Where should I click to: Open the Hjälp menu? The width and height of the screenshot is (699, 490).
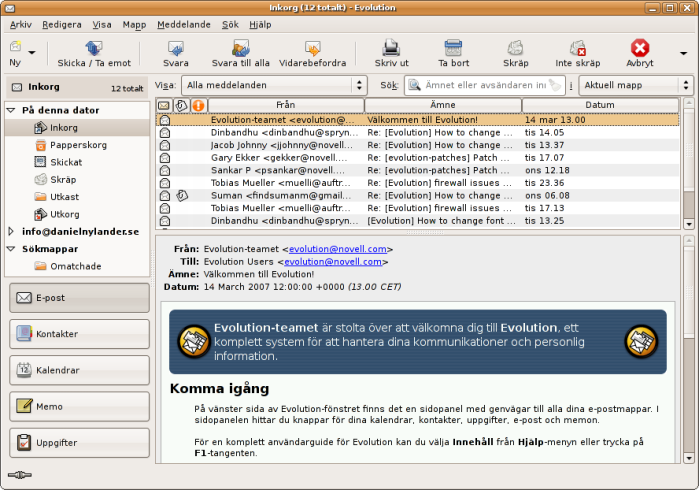click(x=260, y=25)
